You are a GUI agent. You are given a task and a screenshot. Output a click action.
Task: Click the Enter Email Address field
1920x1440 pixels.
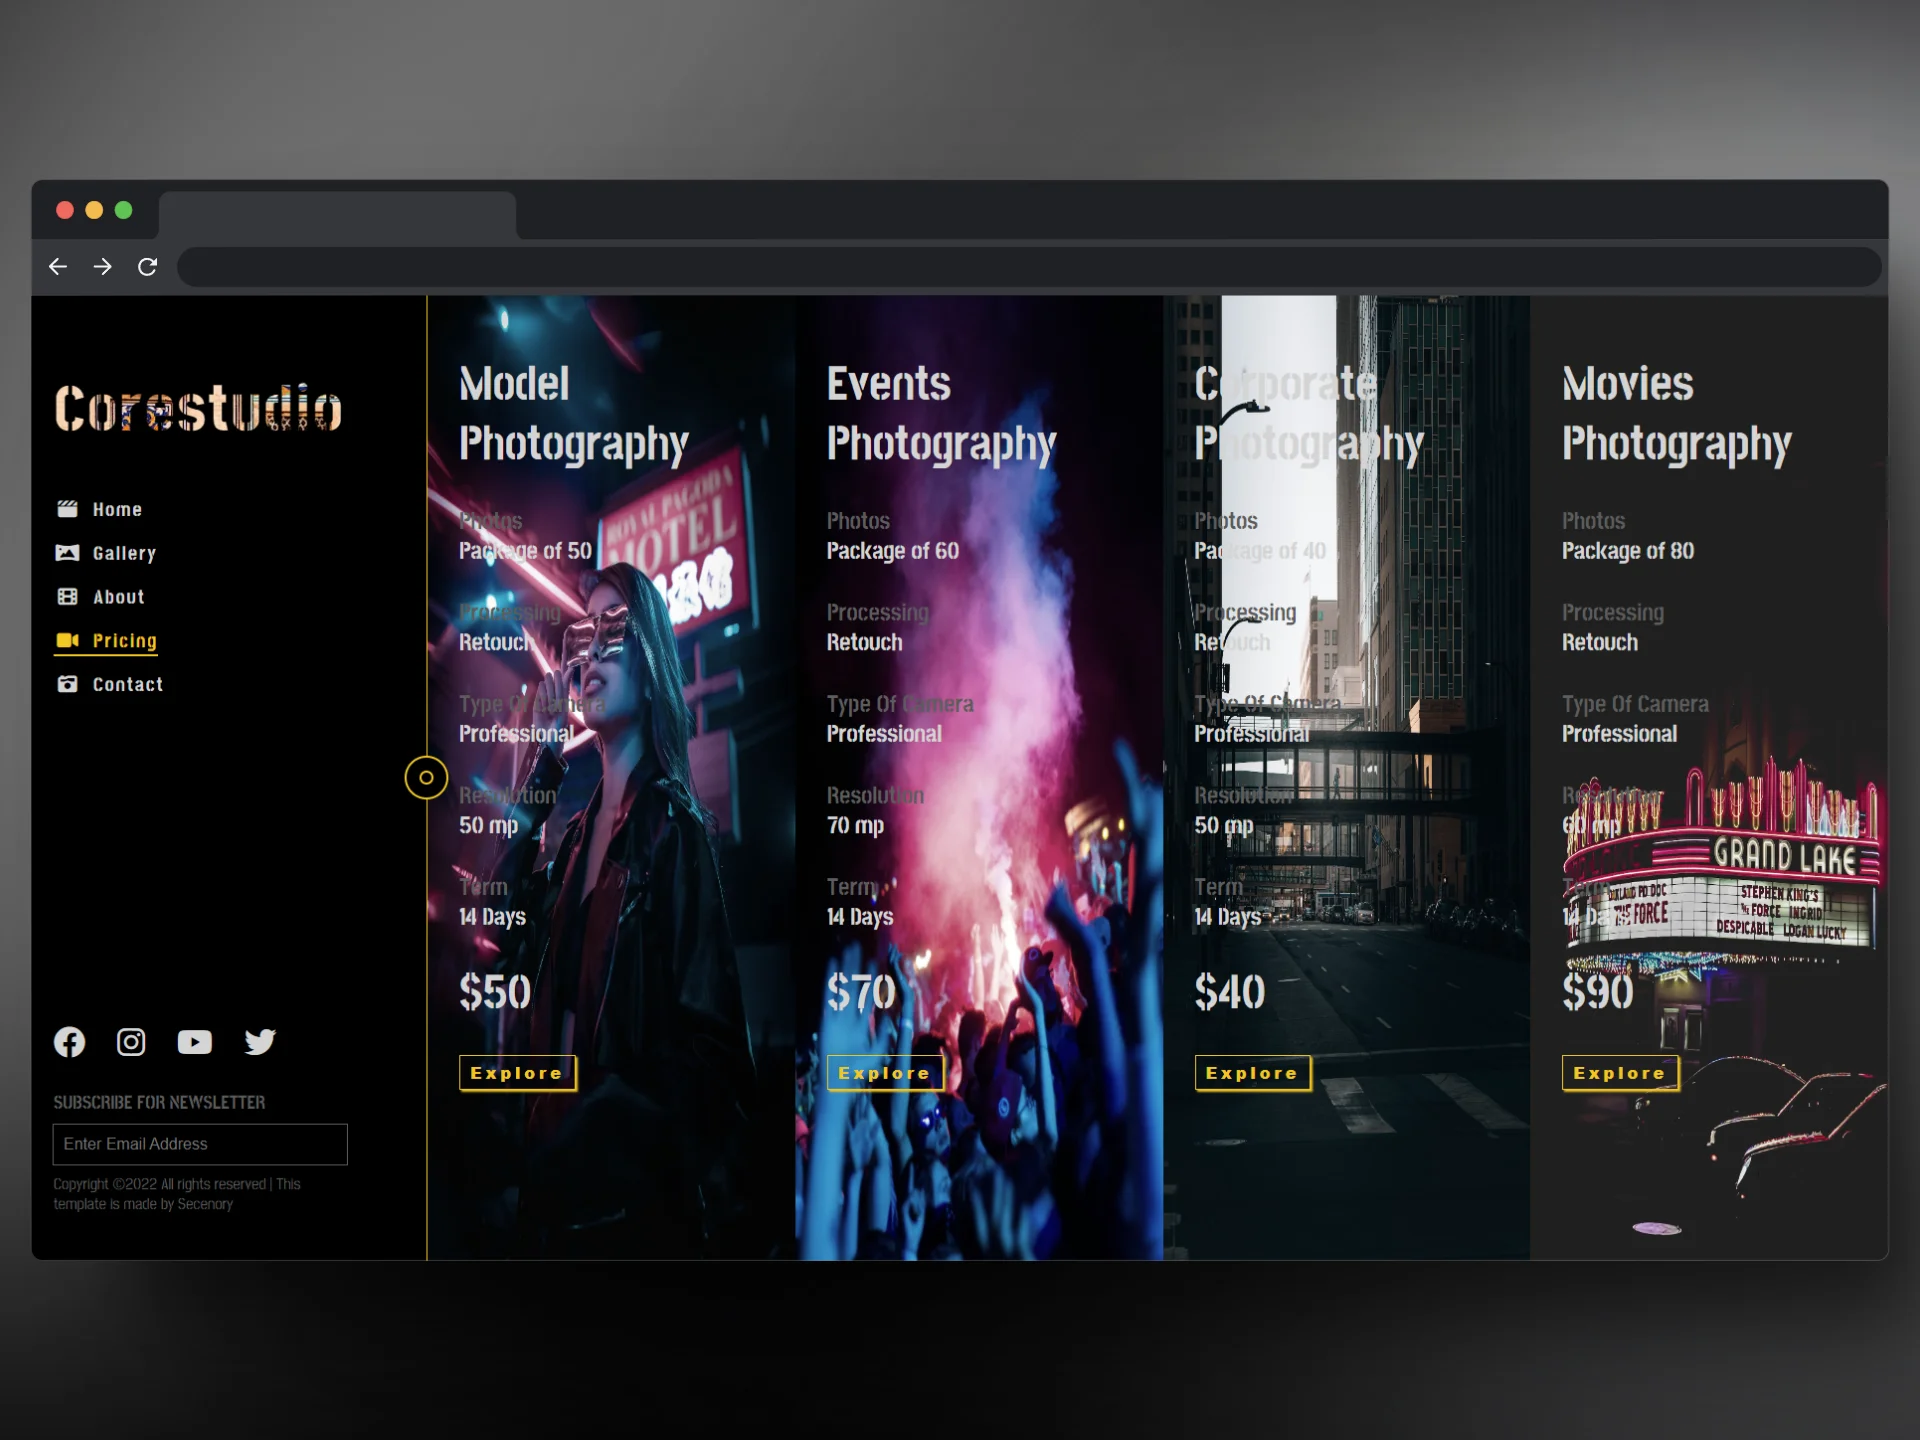200,1144
